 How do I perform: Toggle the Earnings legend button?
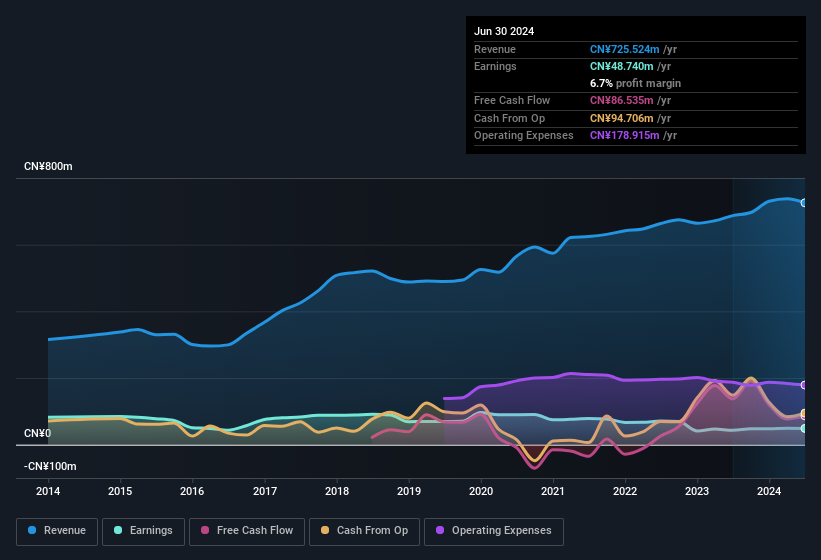pos(143,531)
